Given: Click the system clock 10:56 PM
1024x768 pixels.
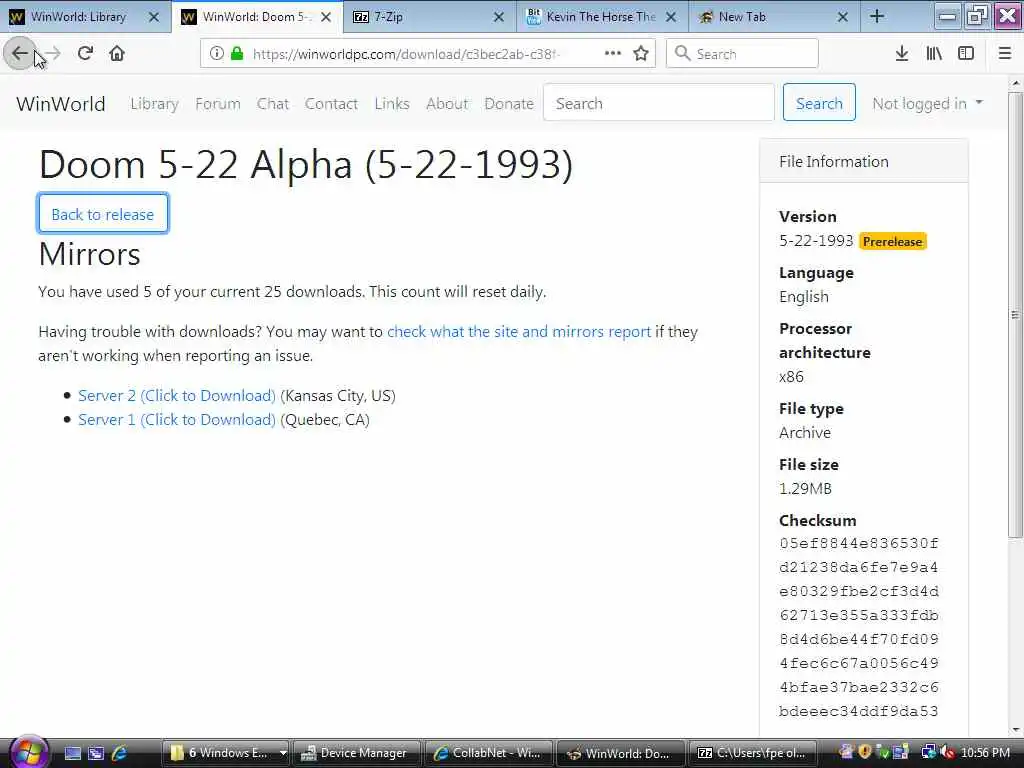Looking at the screenshot, I should click(x=985, y=753).
